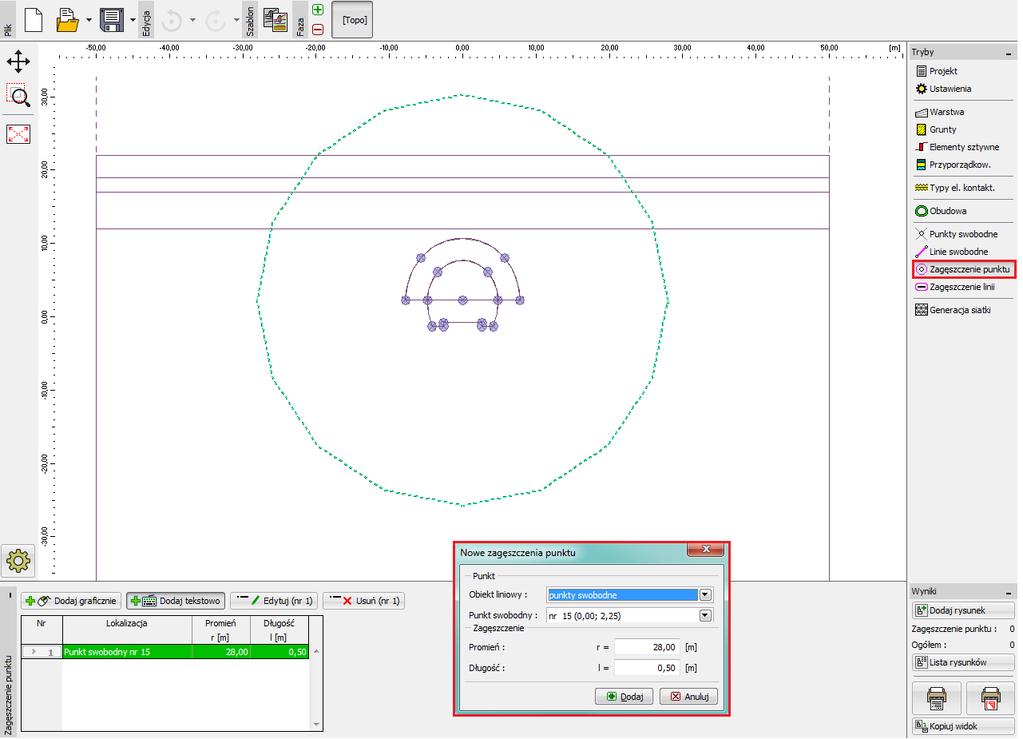Click Dodaj rysunek button

pos(963,611)
